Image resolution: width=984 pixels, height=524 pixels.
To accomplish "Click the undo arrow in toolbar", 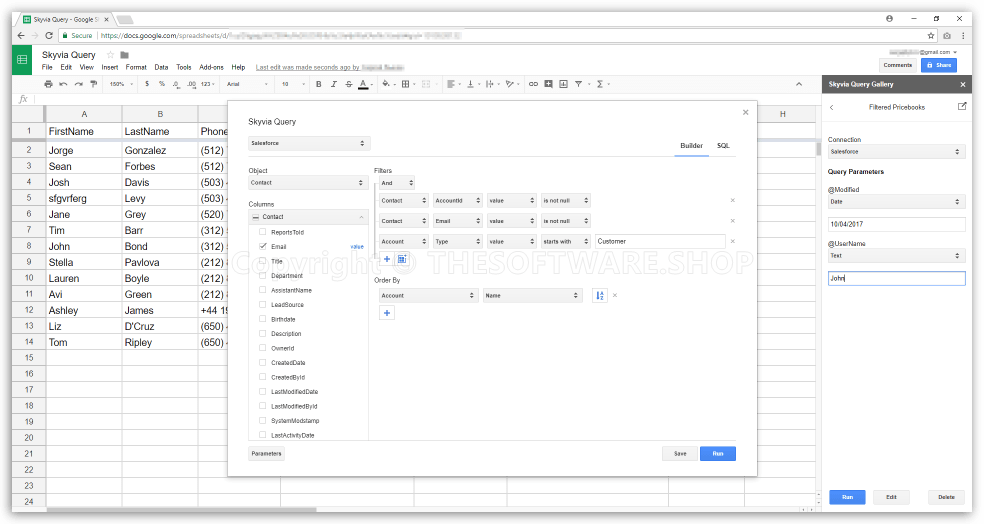I will pyautogui.click(x=63, y=84).
